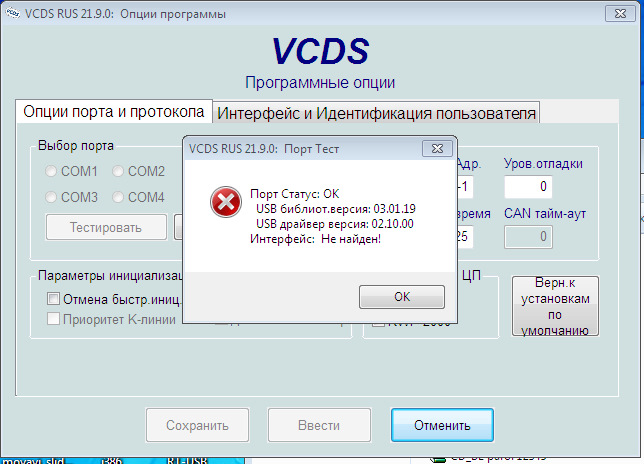This screenshot has width=644, height=464.
Task: Toggle the Приоритет К-линии checkbox
Action: [54, 319]
